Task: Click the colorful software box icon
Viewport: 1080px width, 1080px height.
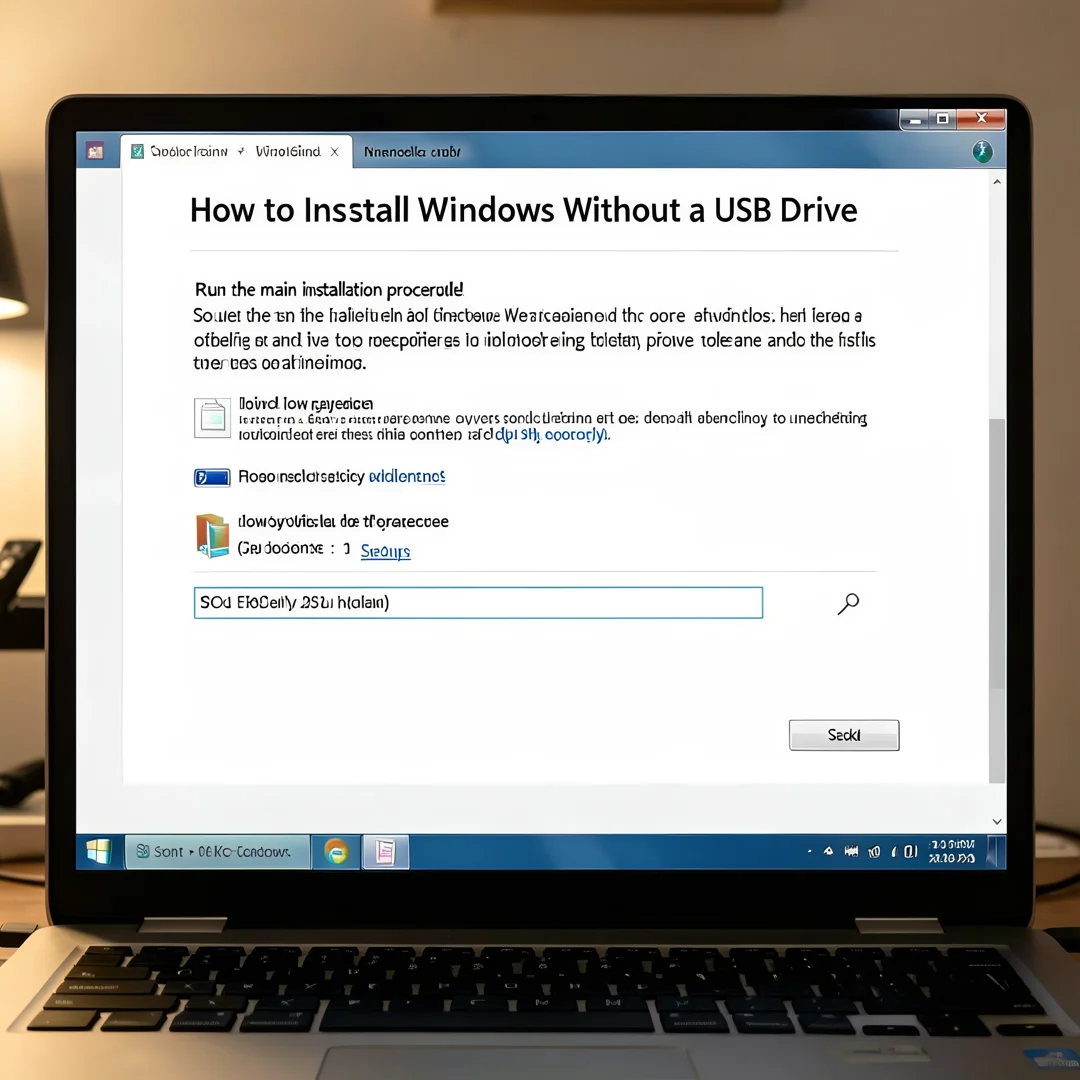Action: point(212,535)
